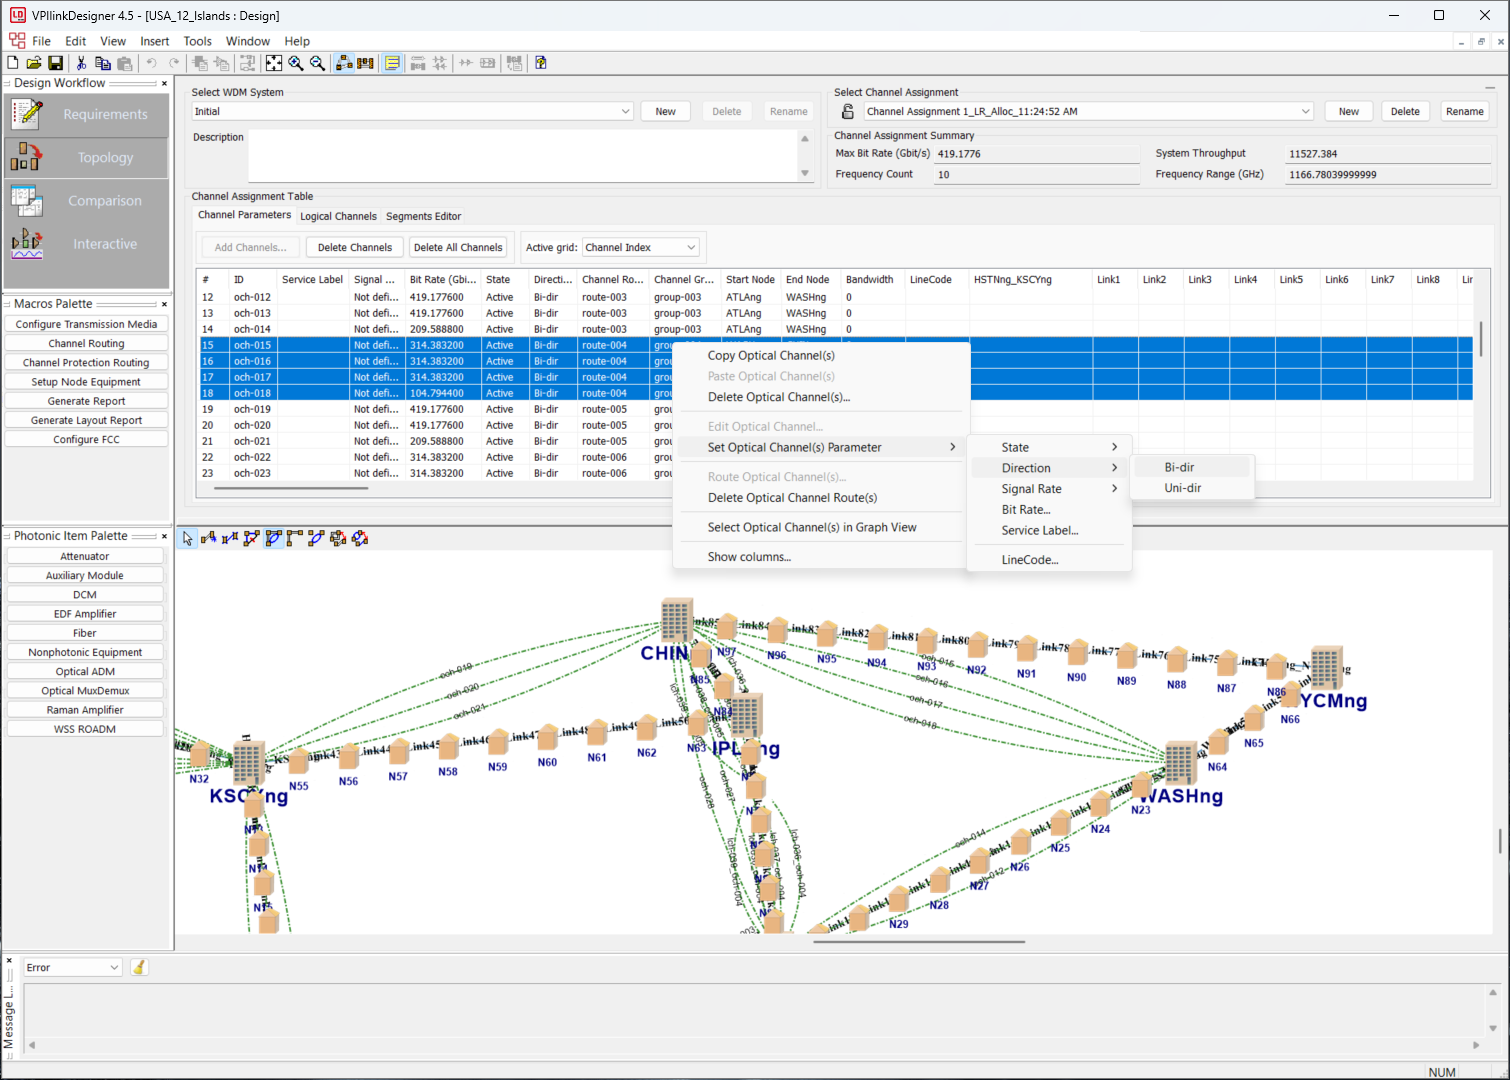Open Set Optical Channel(s) Parameter submenu
This screenshot has width=1510, height=1080.
pyautogui.click(x=822, y=448)
